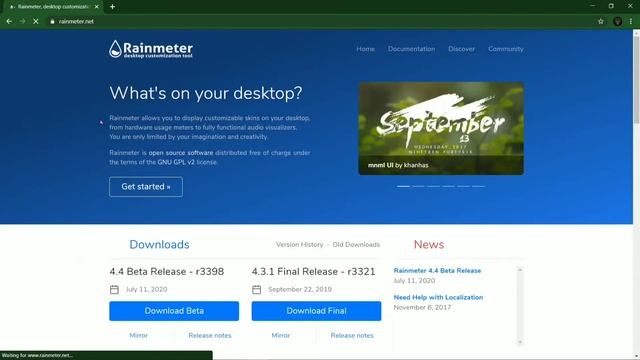Open the browser profile avatar
640x360 pixels.
617,21
